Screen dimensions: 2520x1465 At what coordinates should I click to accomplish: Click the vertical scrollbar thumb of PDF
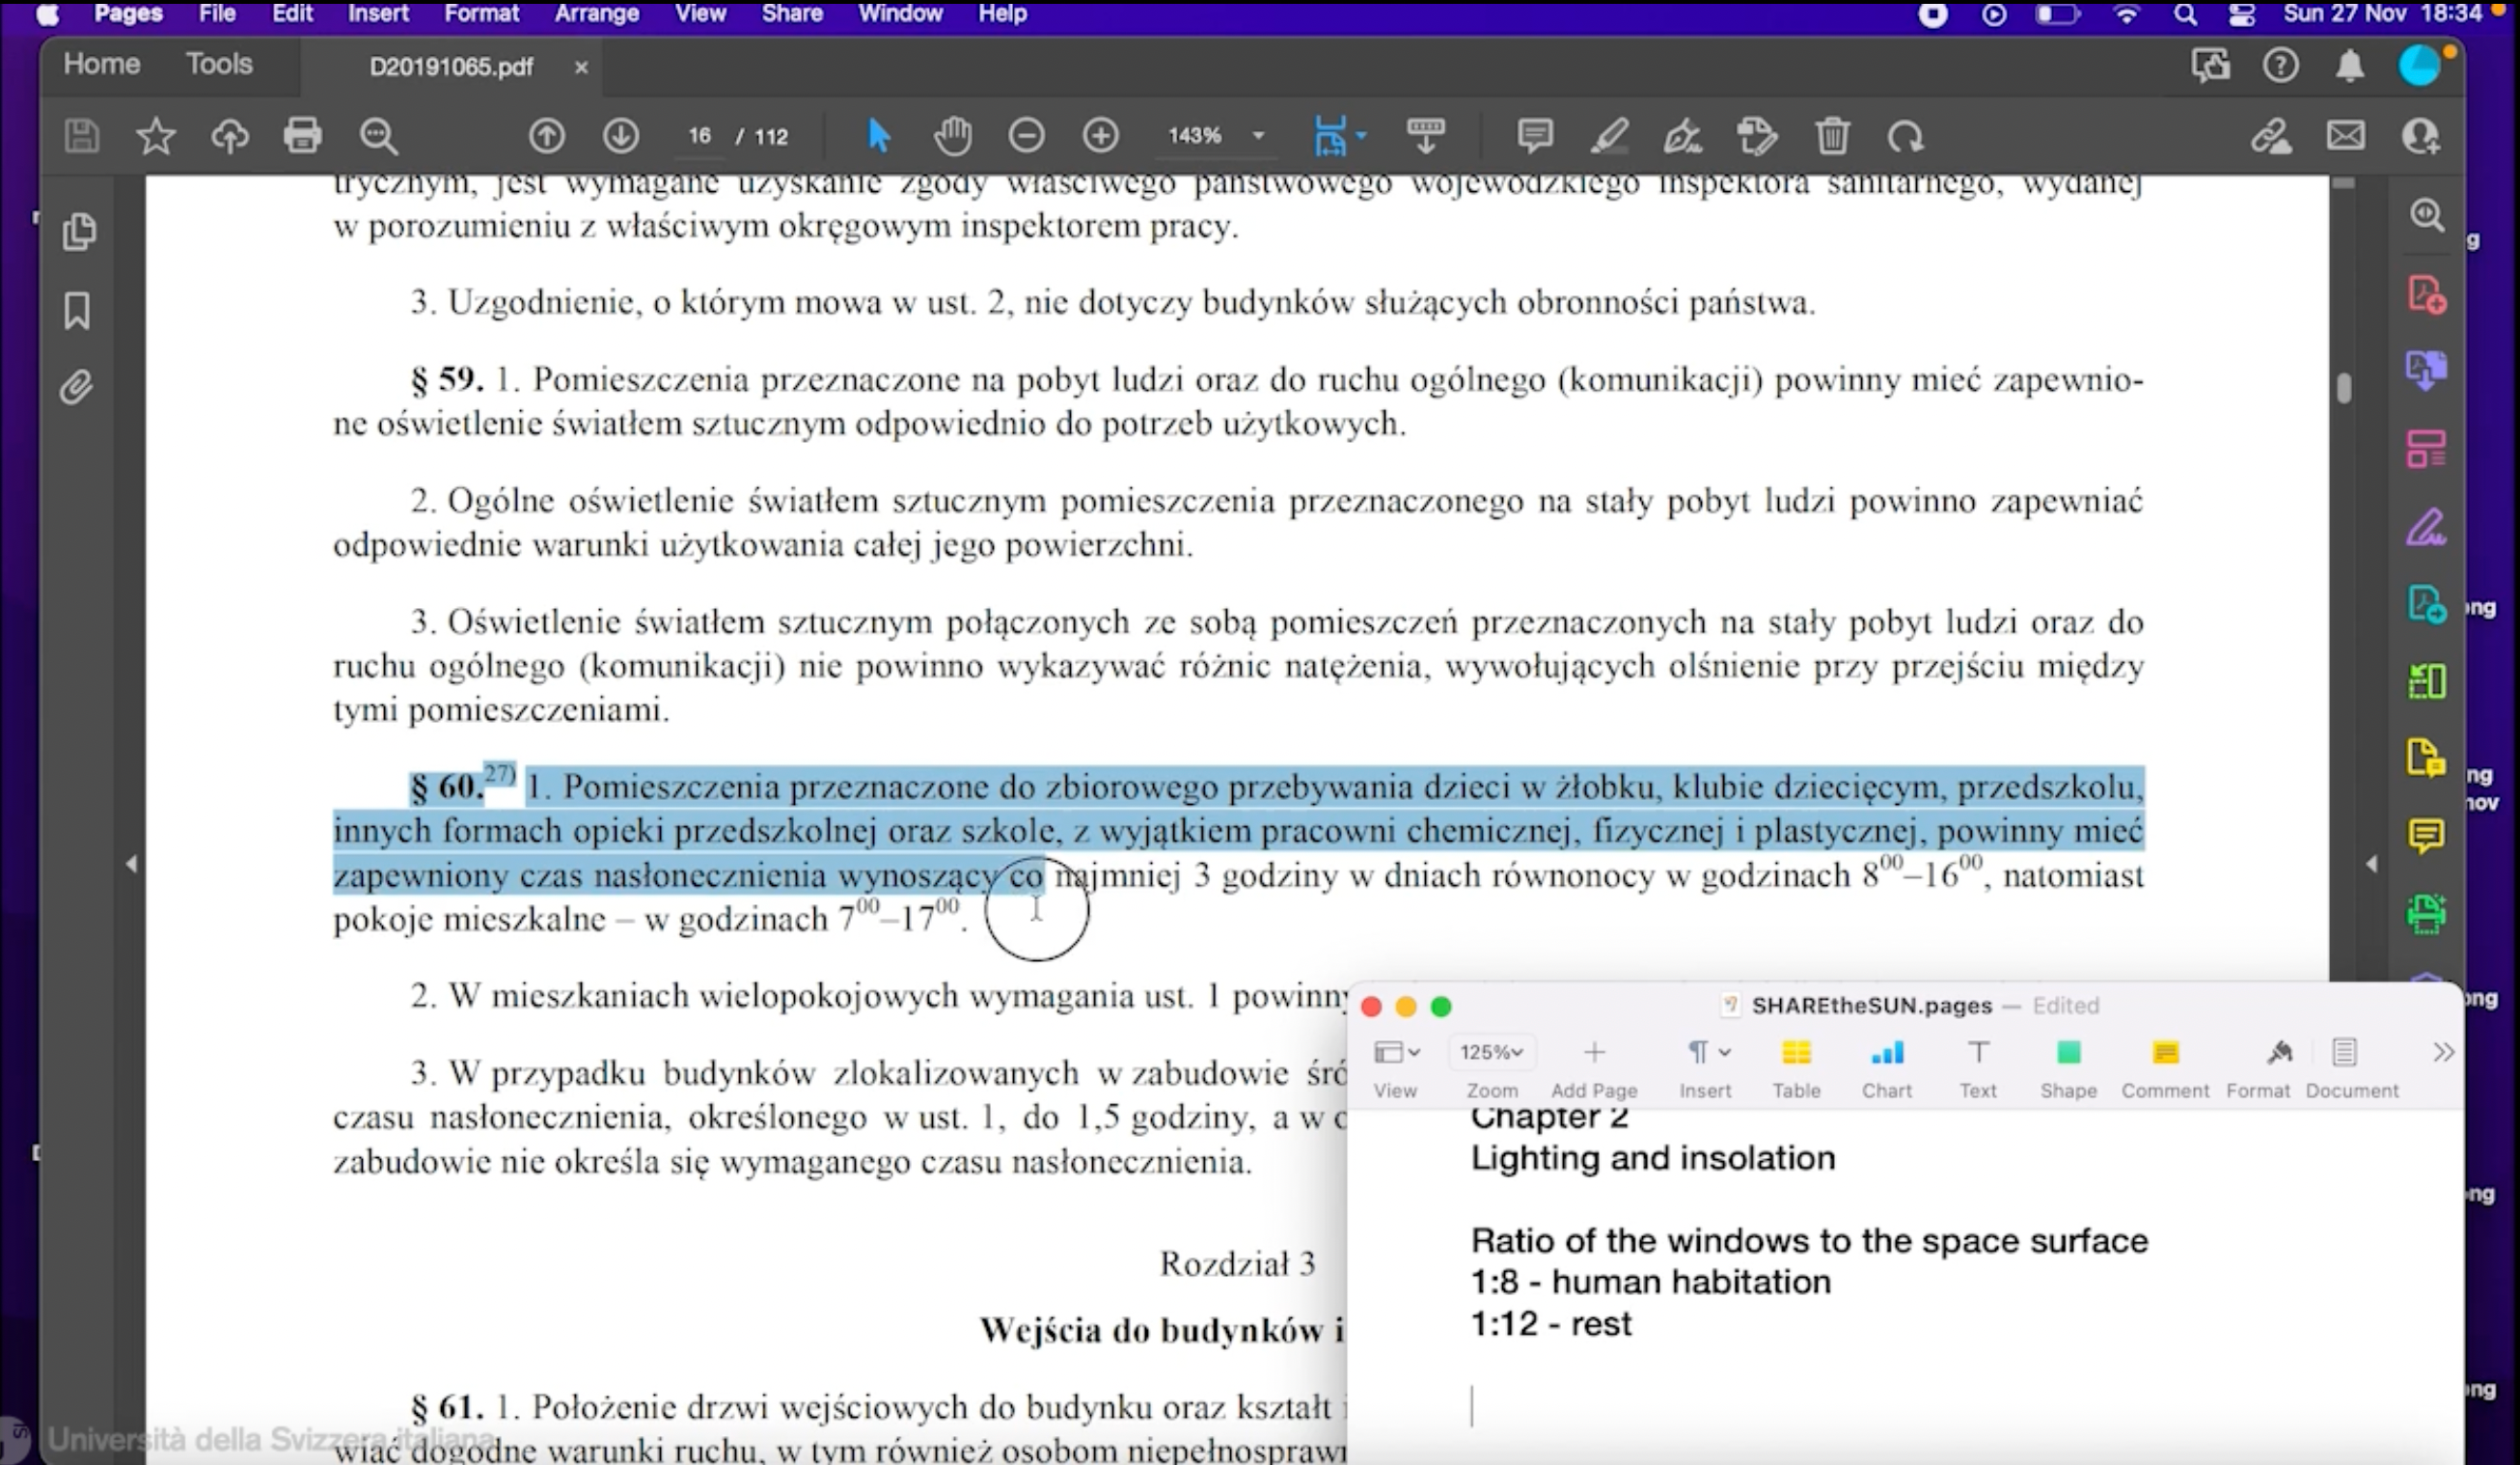tap(2343, 388)
